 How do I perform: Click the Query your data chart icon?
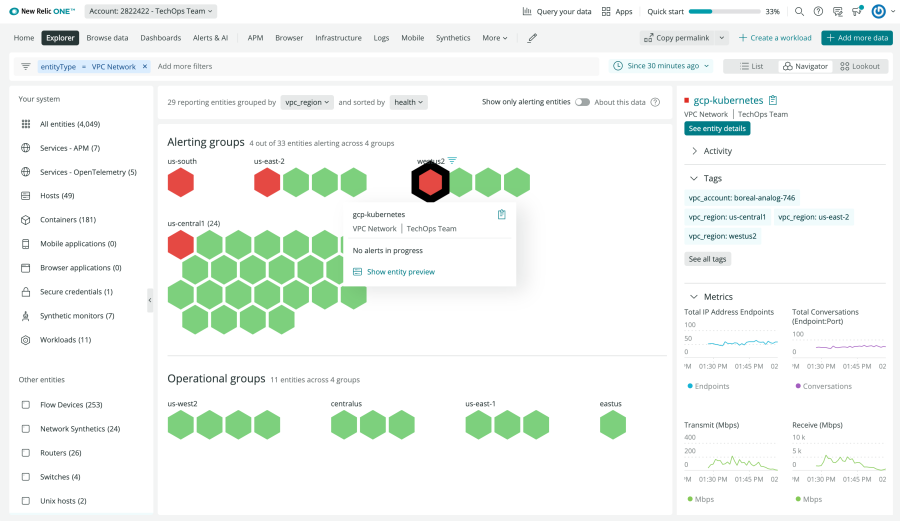tap(527, 11)
